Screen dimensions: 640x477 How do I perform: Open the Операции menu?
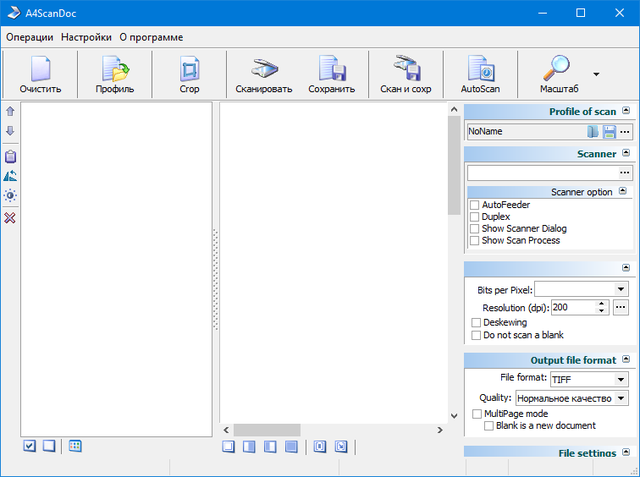[x=30, y=37]
